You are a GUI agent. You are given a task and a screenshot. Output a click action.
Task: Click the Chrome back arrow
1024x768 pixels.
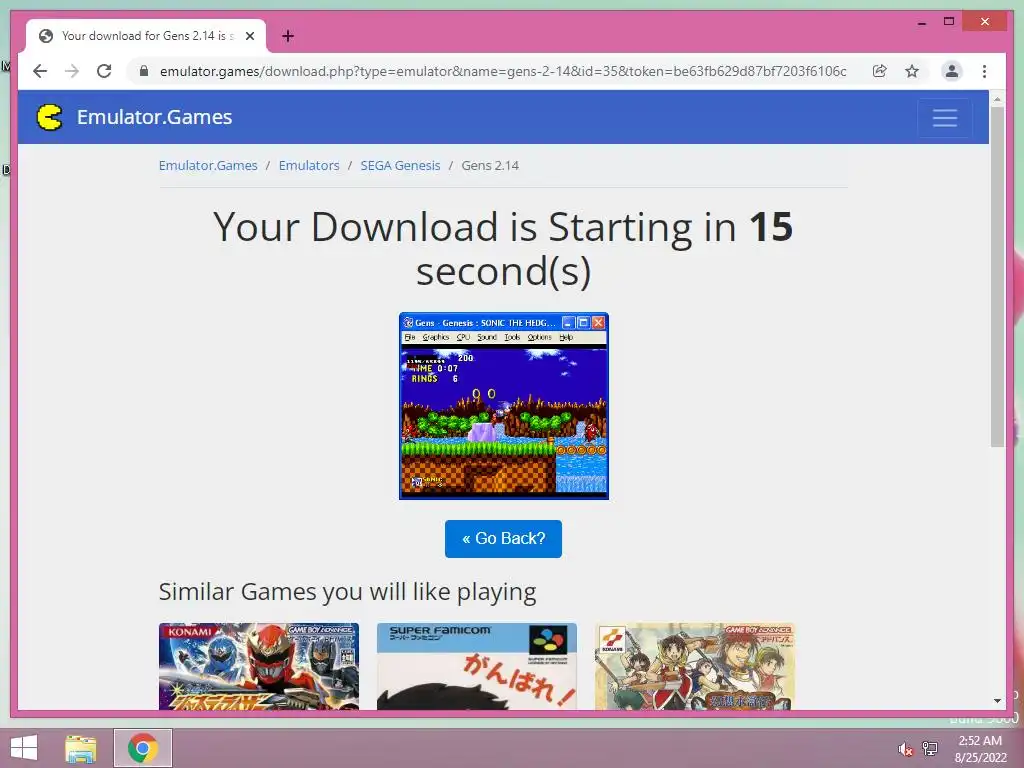click(40, 71)
